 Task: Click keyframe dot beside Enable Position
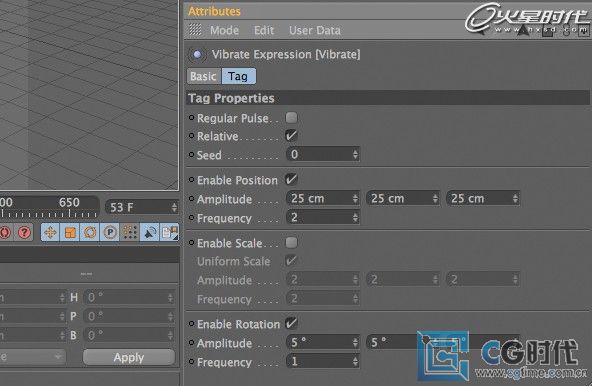(x=191, y=180)
